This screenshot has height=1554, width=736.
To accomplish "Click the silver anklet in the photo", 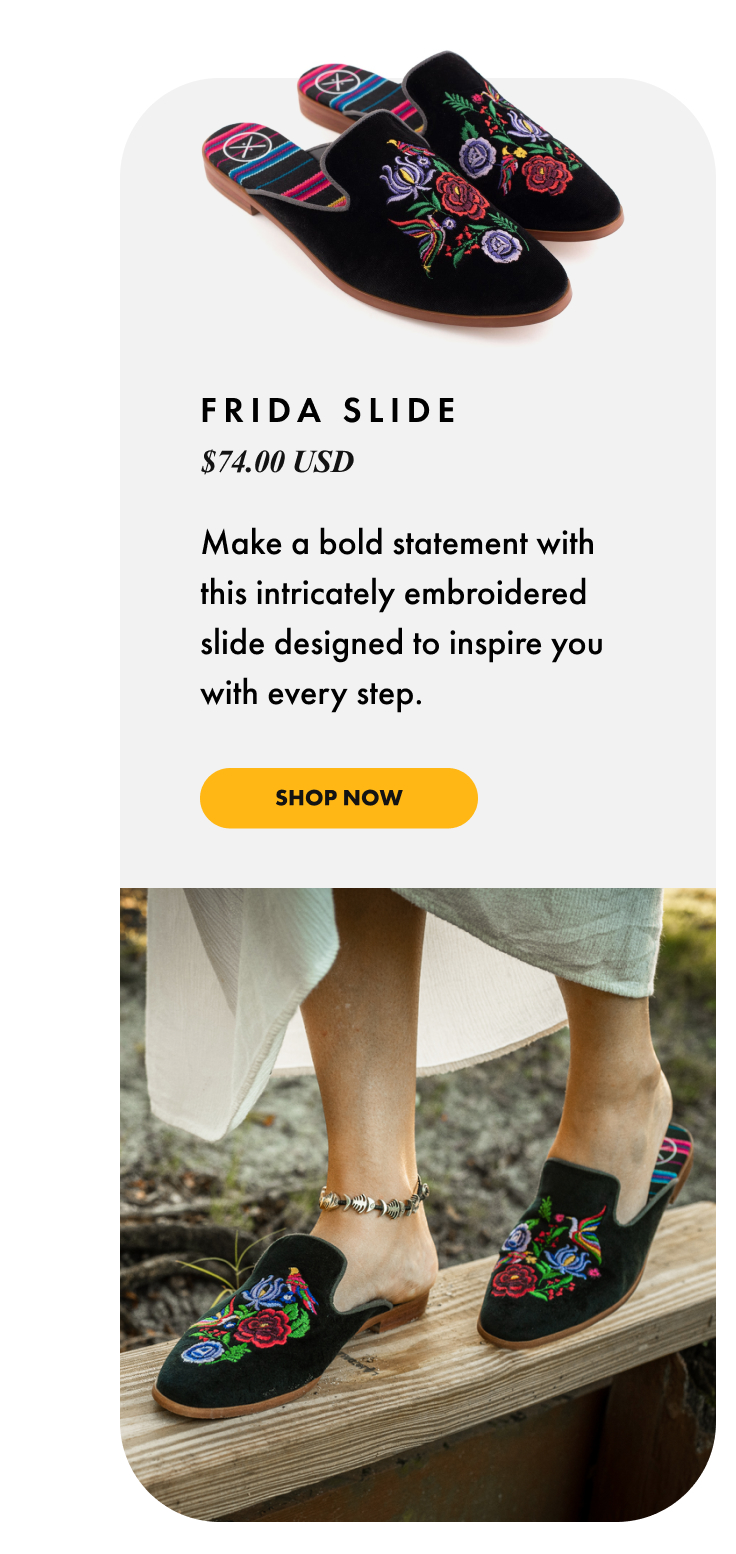I will pos(375,1199).
